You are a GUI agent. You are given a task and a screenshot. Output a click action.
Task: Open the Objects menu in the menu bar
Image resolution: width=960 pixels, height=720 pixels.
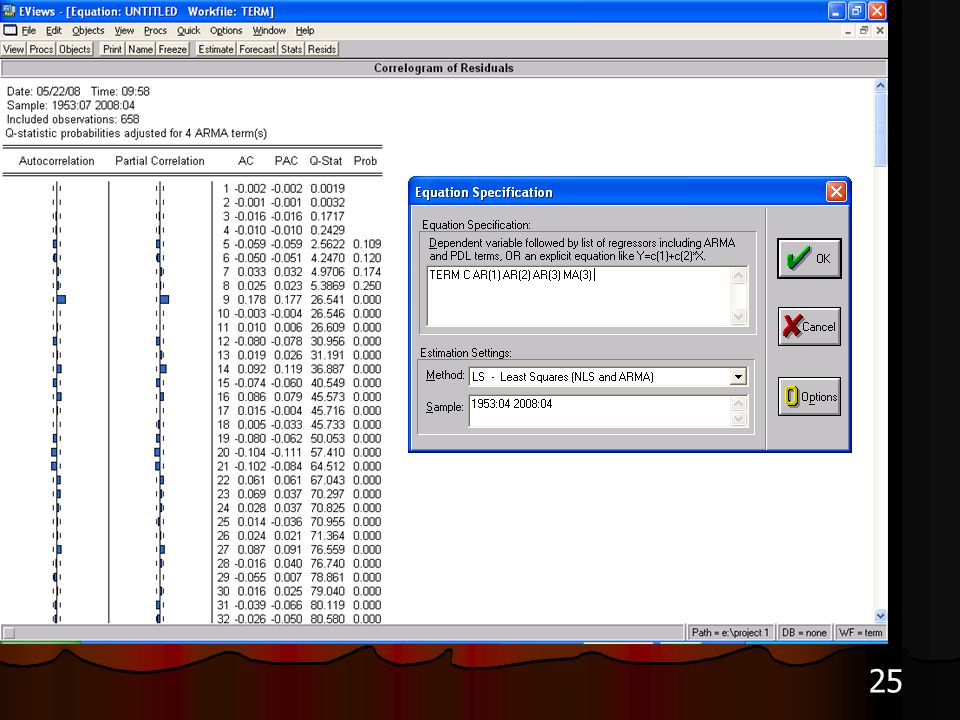(x=88, y=31)
